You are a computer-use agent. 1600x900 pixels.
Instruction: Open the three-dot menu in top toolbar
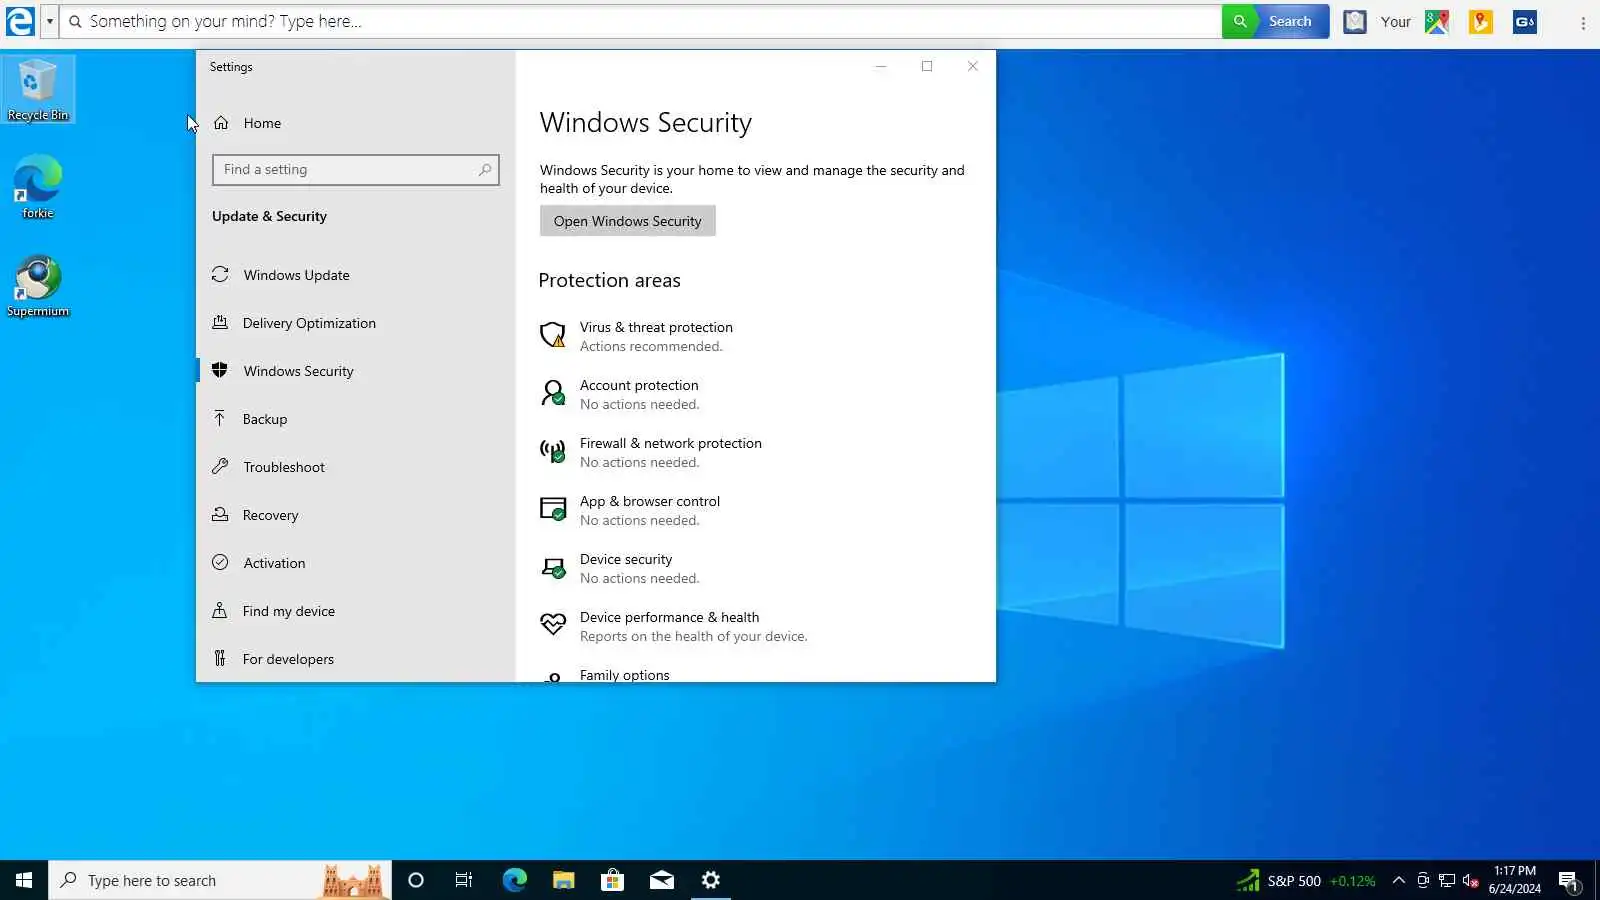1583,22
